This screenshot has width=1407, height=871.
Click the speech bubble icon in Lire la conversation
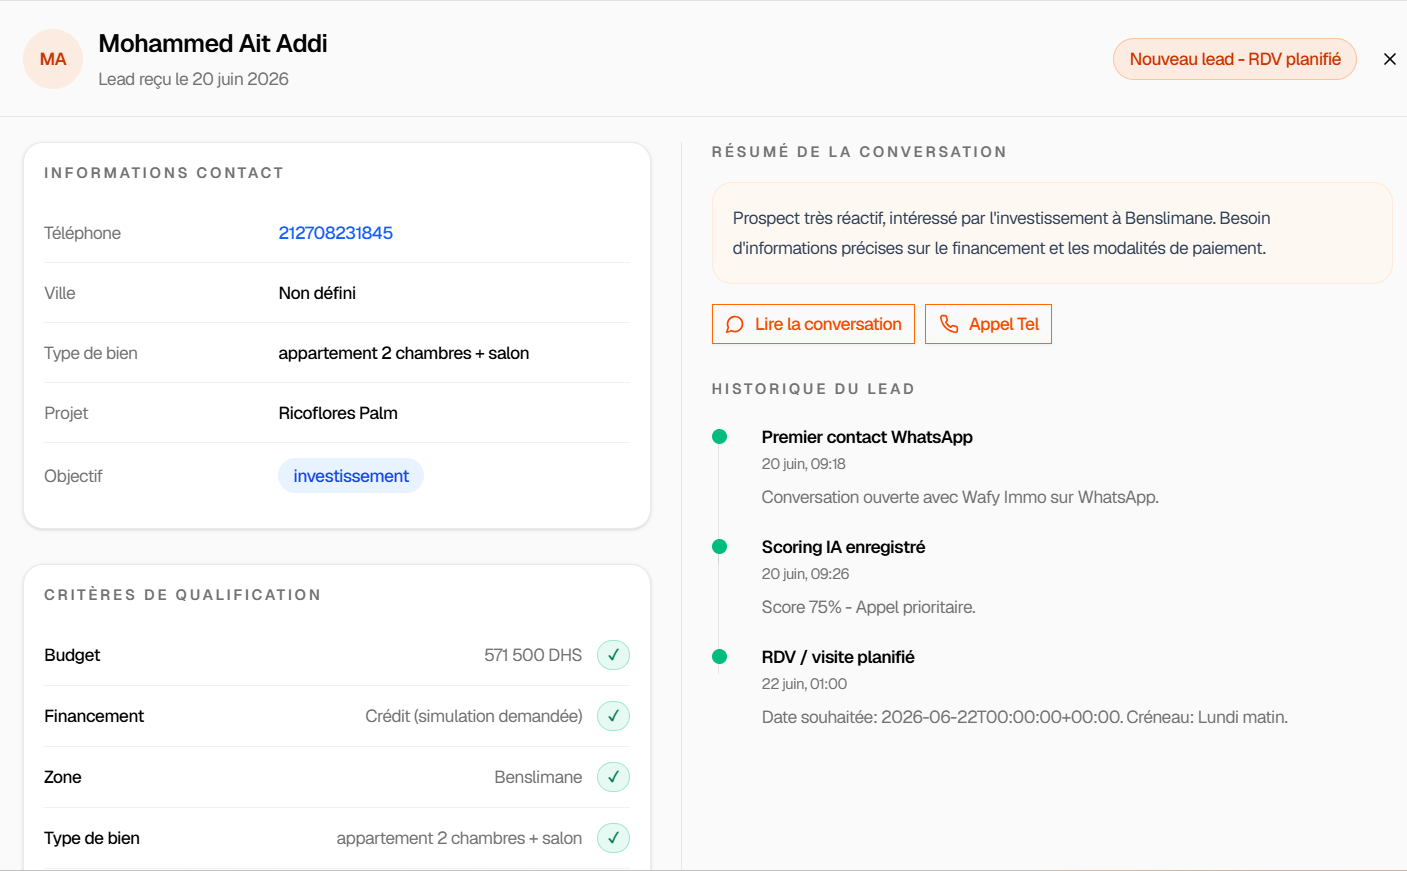pos(735,324)
